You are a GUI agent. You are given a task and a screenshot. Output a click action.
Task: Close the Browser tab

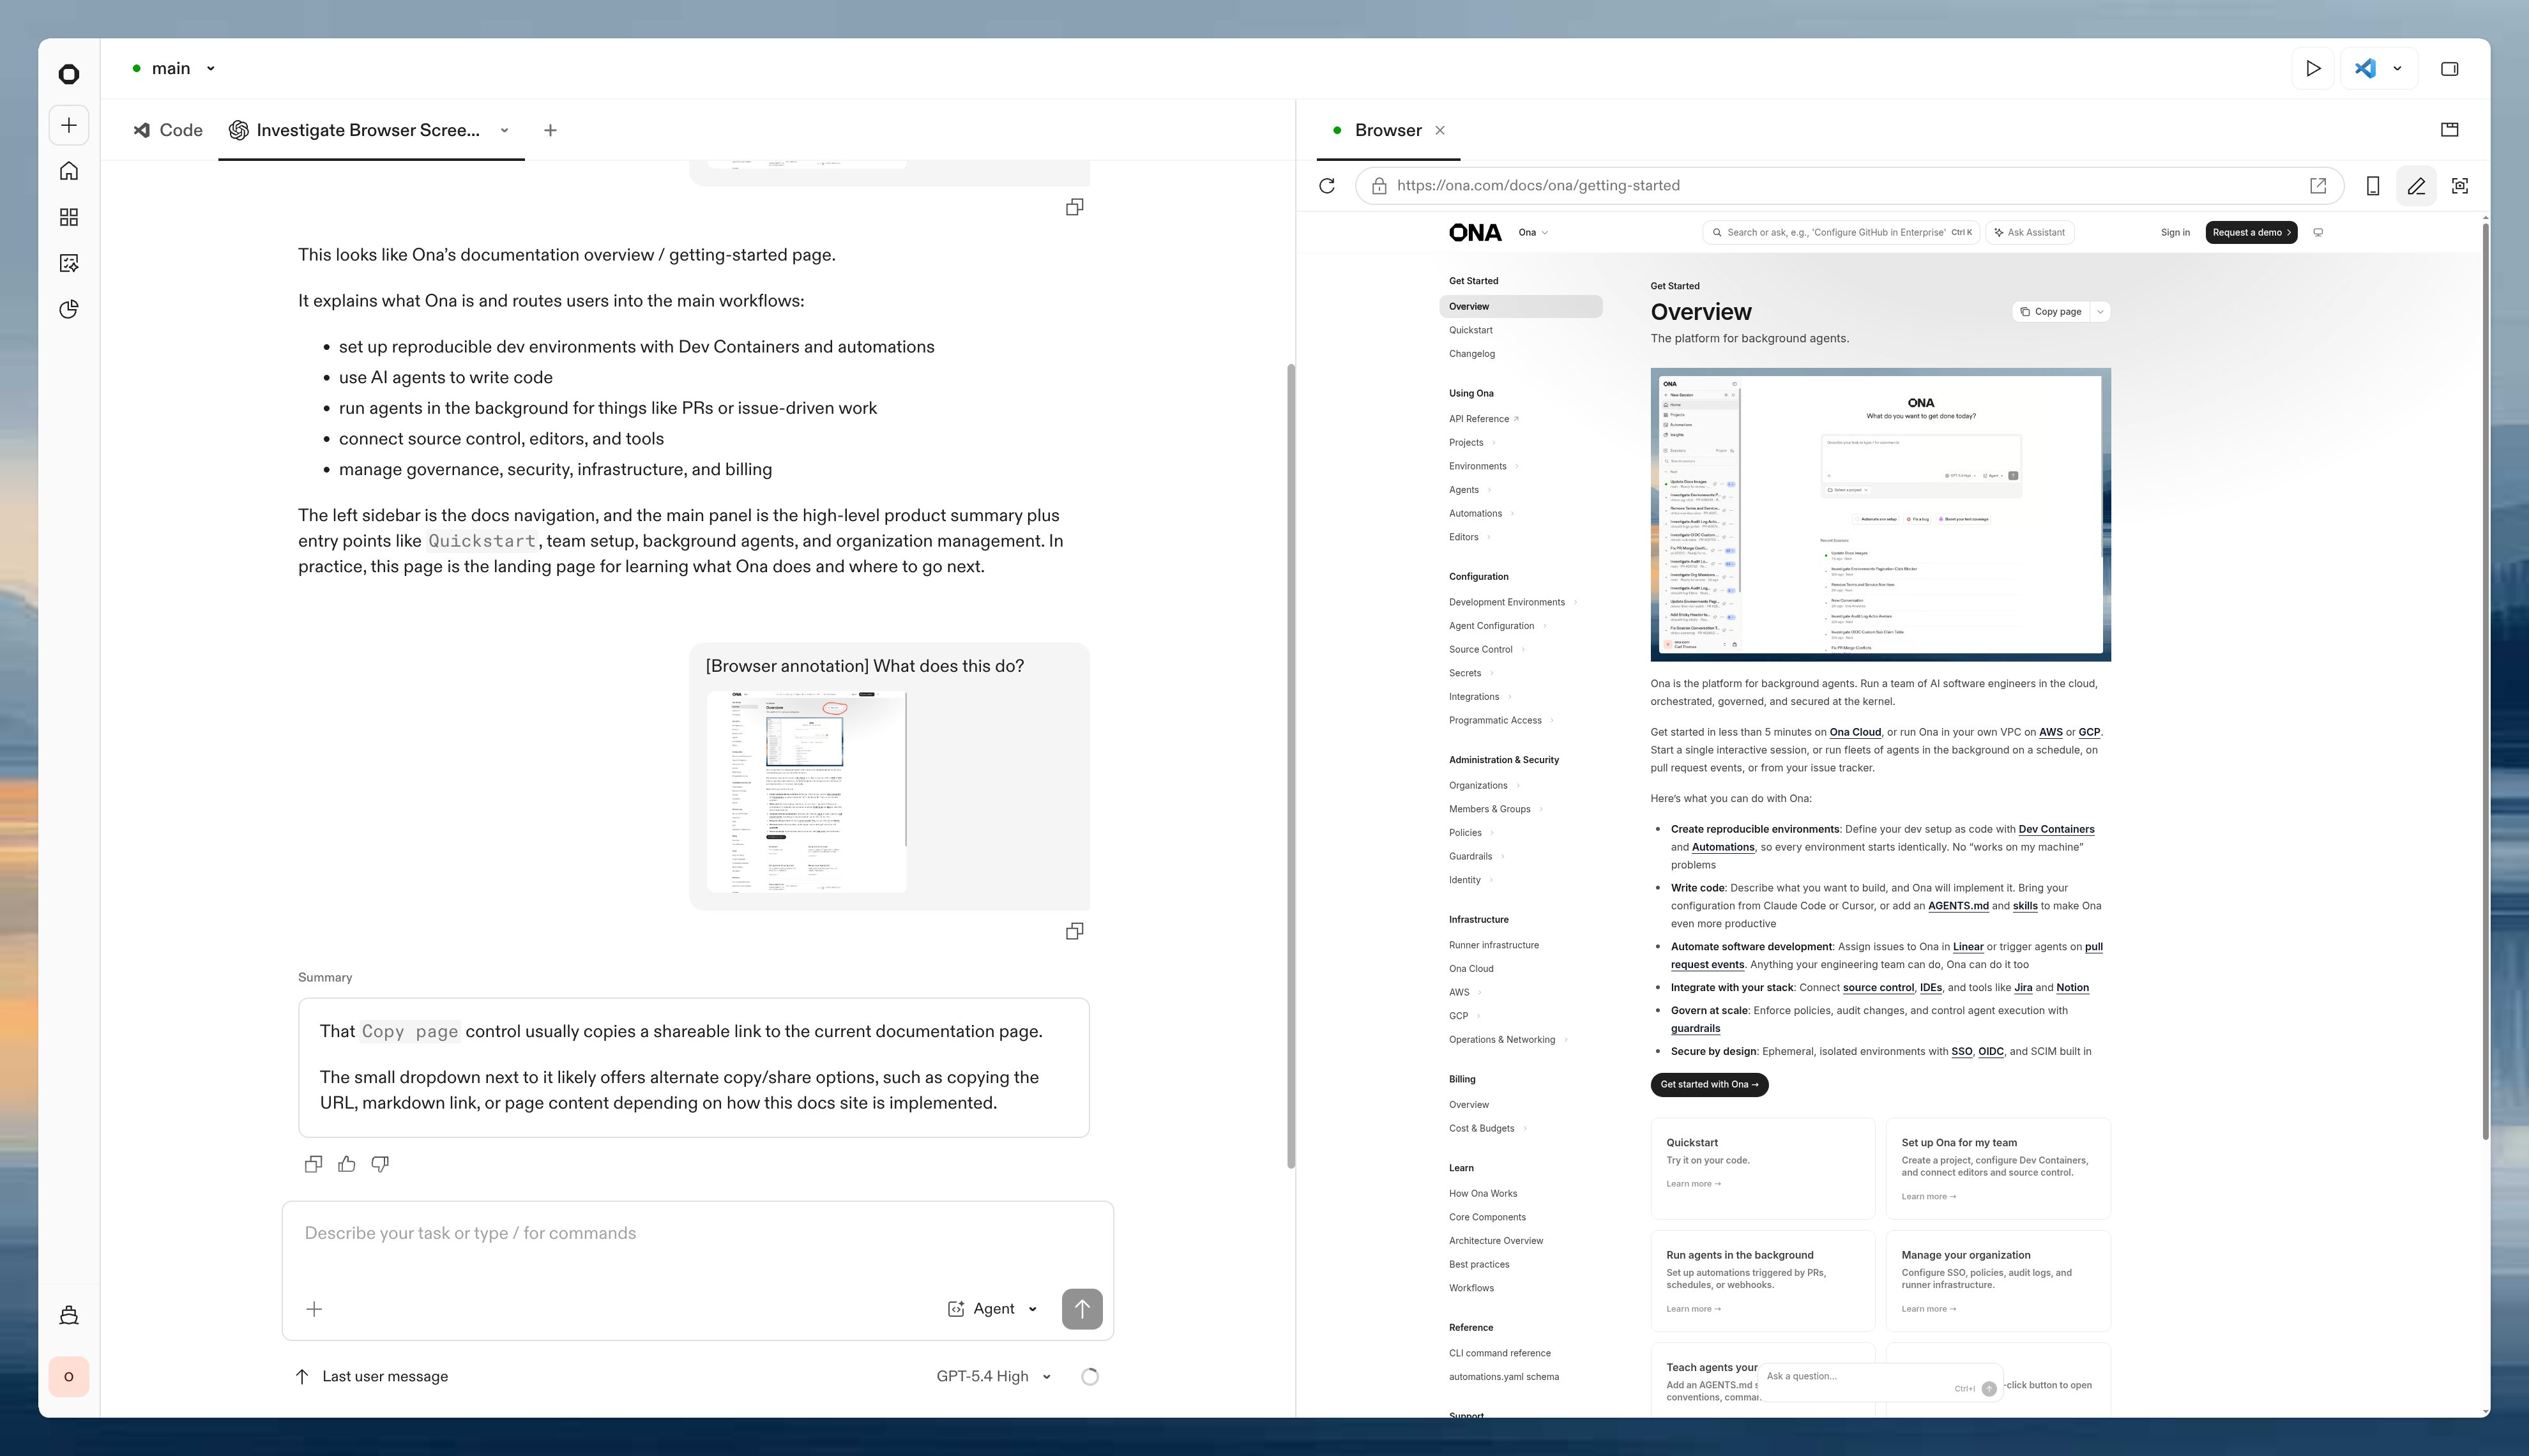point(1440,130)
